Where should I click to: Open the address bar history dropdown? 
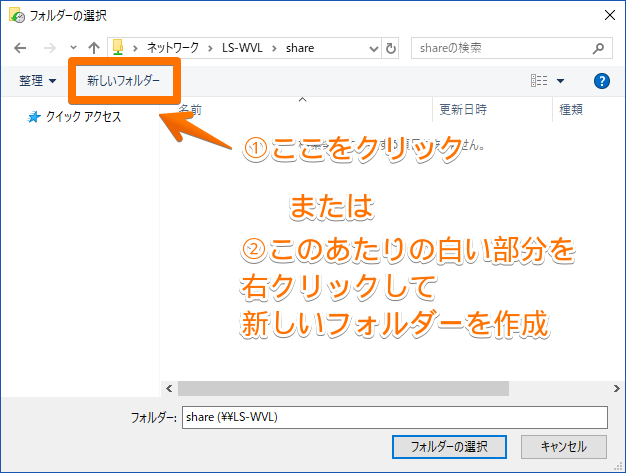(374, 49)
